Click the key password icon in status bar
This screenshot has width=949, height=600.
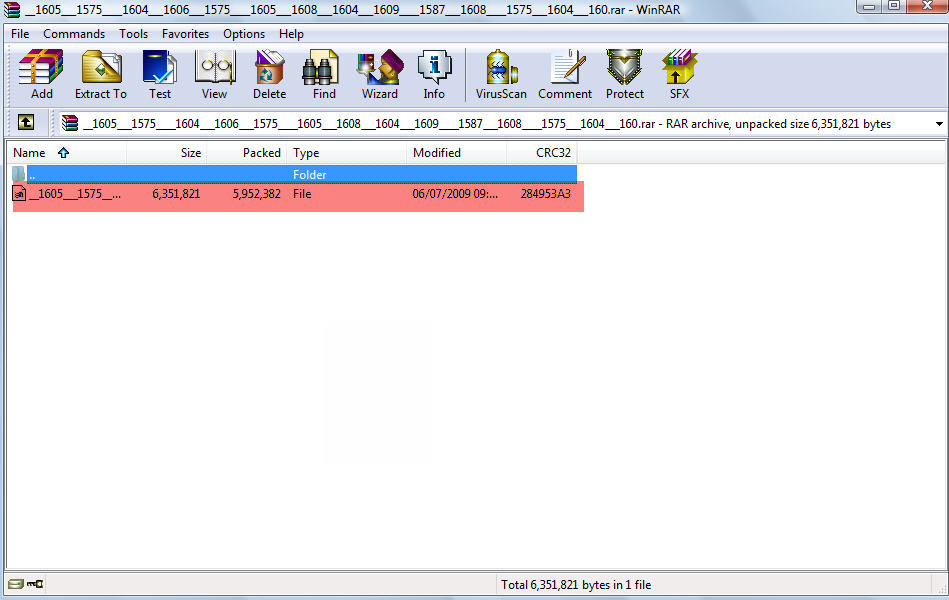pyautogui.click(x=35, y=584)
